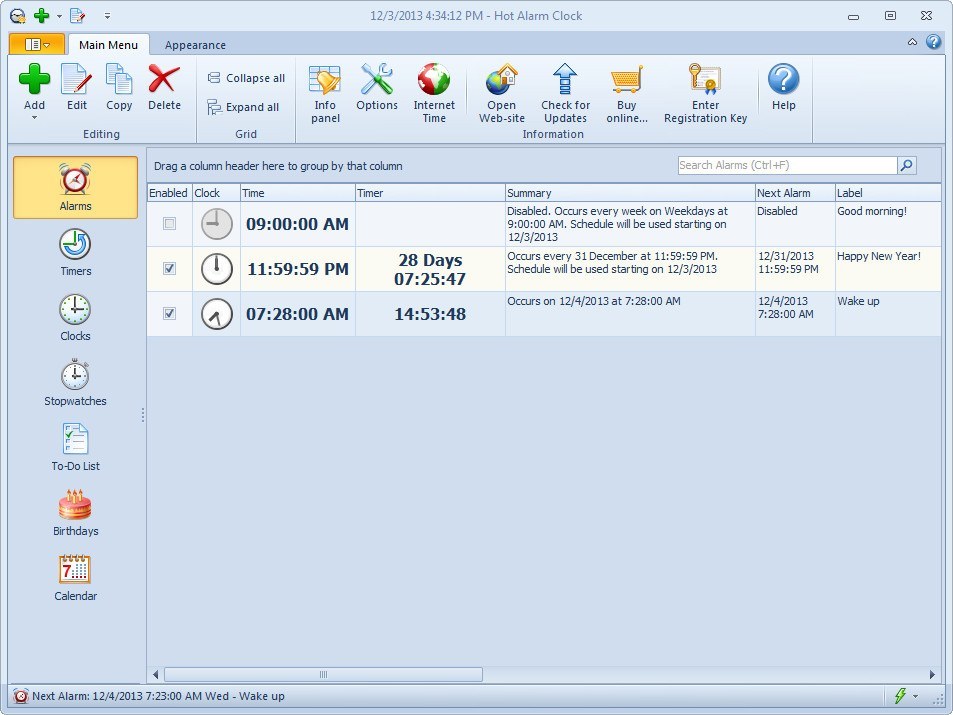The height and width of the screenshot is (715, 953).
Task: Open the status bar lightning dropdown
Action: click(x=915, y=696)
